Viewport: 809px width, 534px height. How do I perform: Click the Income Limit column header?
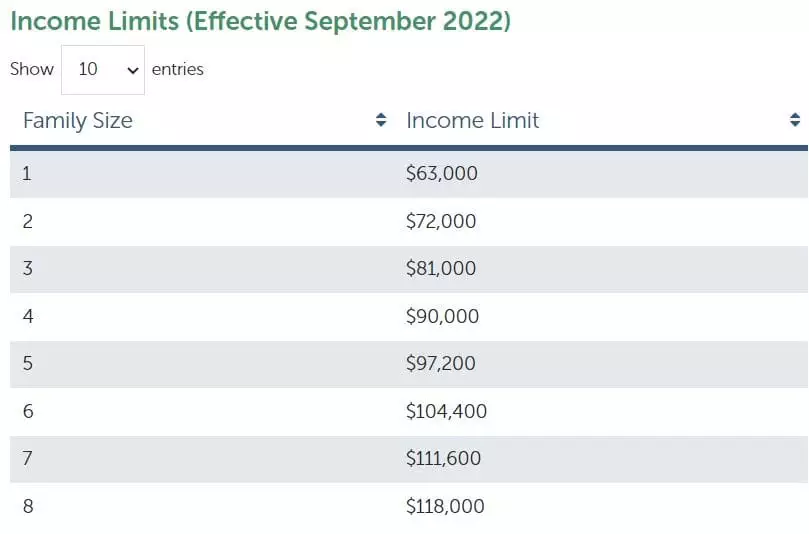click(x=472, y=121)
